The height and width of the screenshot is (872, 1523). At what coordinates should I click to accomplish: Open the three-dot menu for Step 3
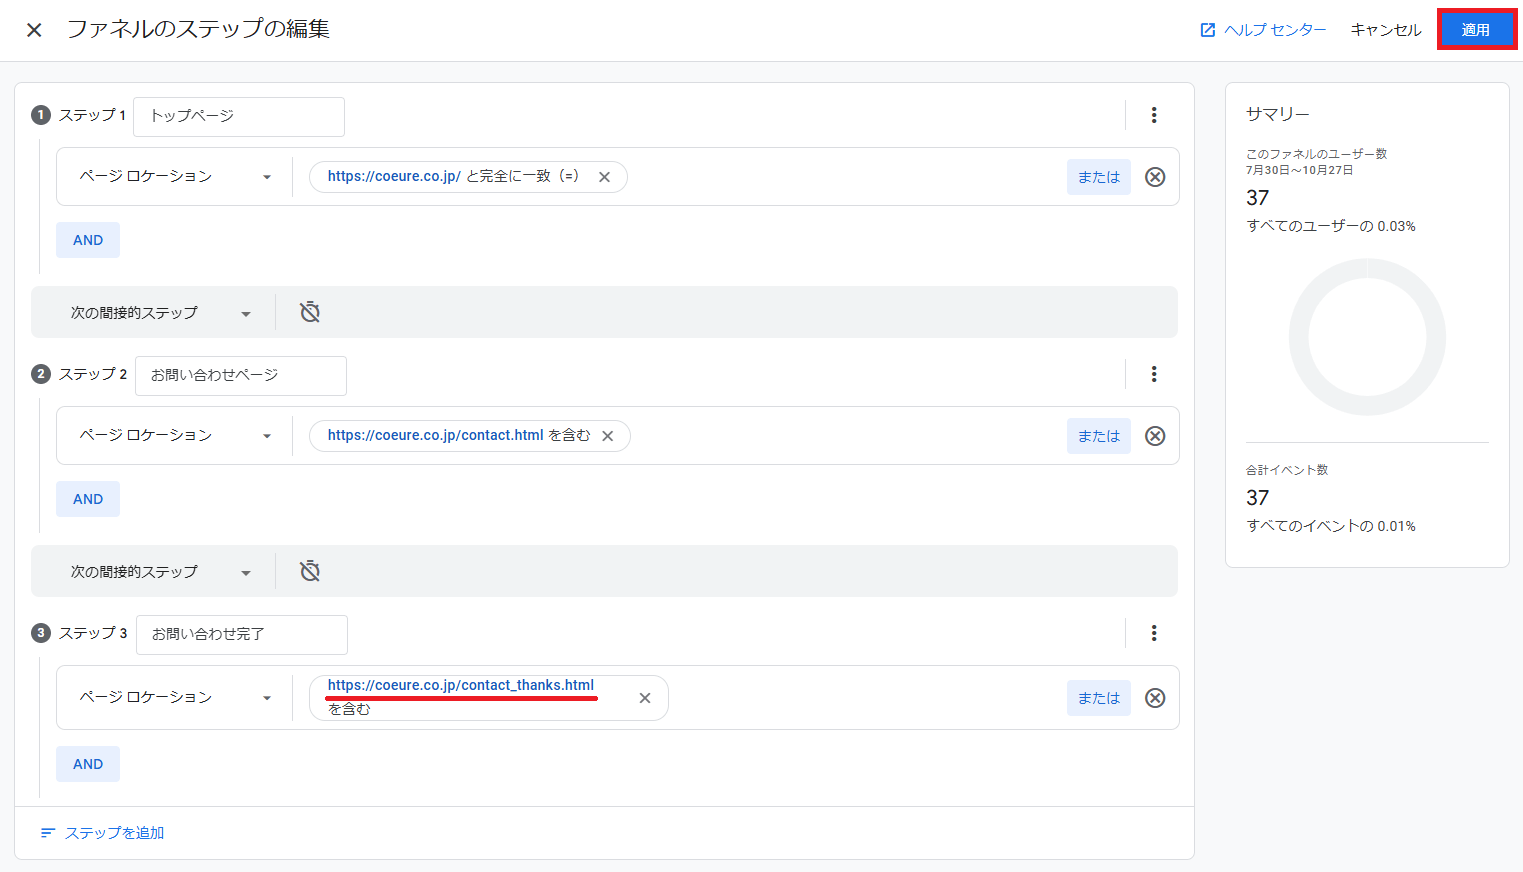click(1154, 633)
